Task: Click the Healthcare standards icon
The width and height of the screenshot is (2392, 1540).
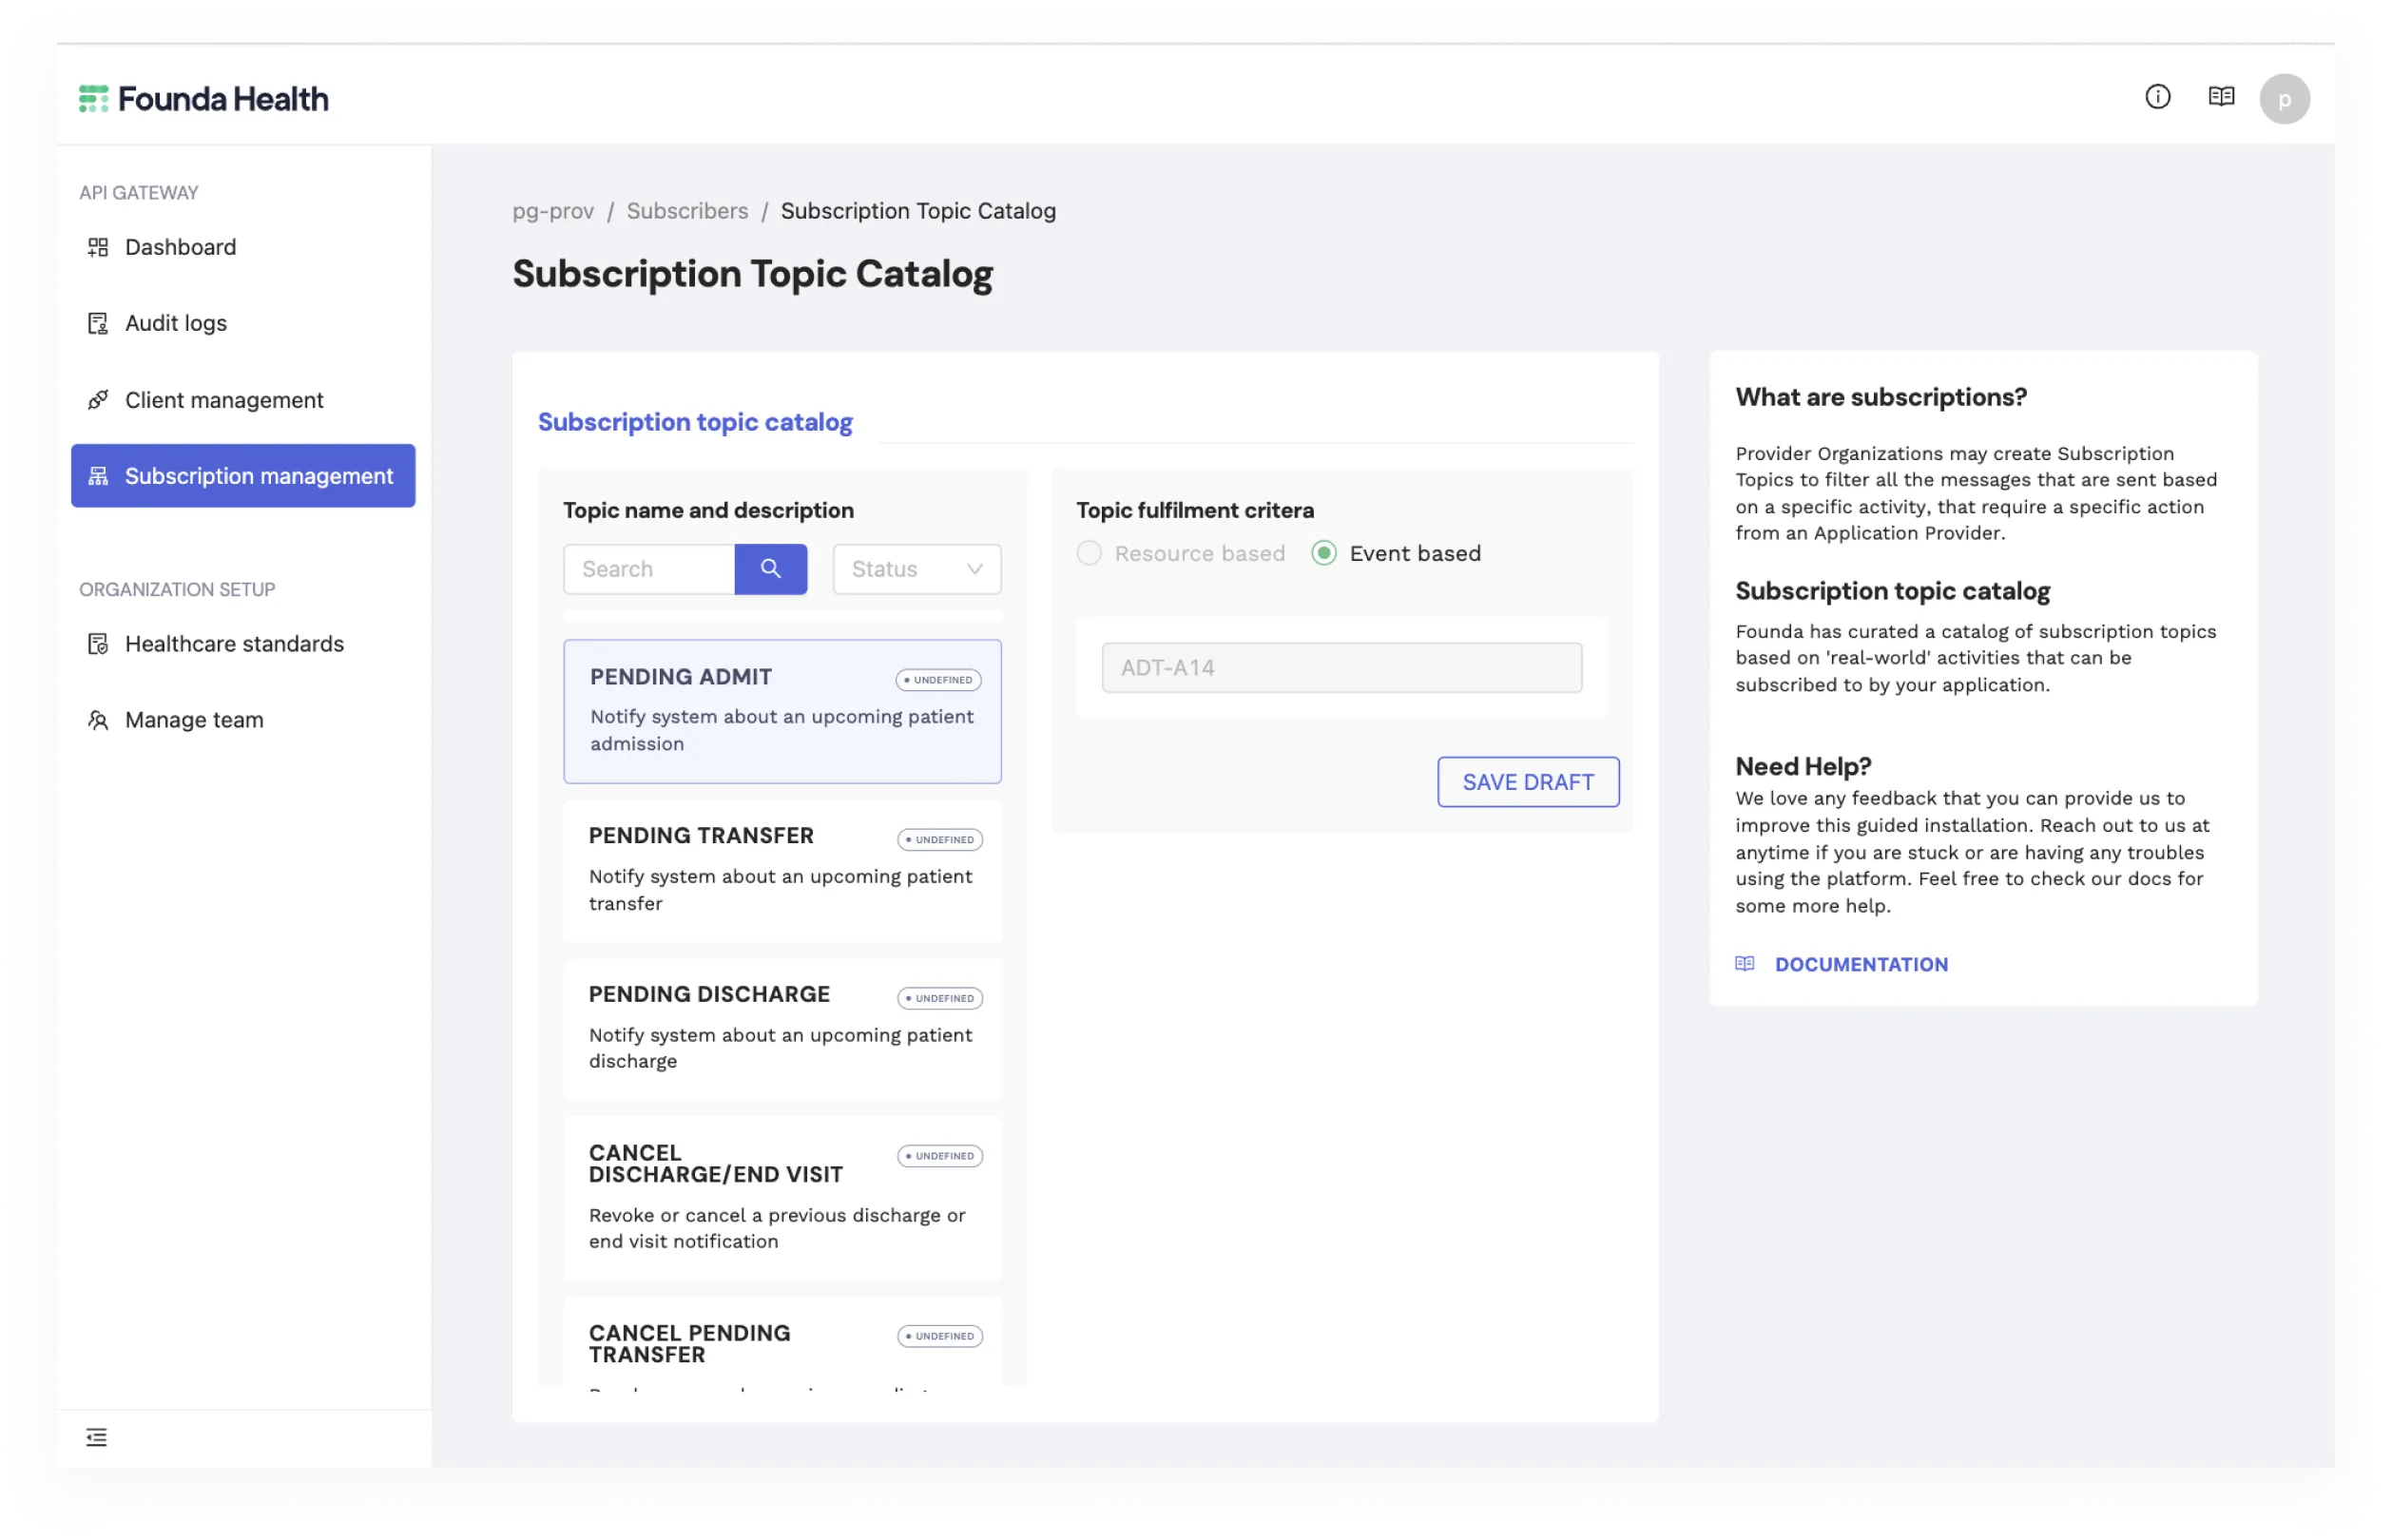Action: 98,644
